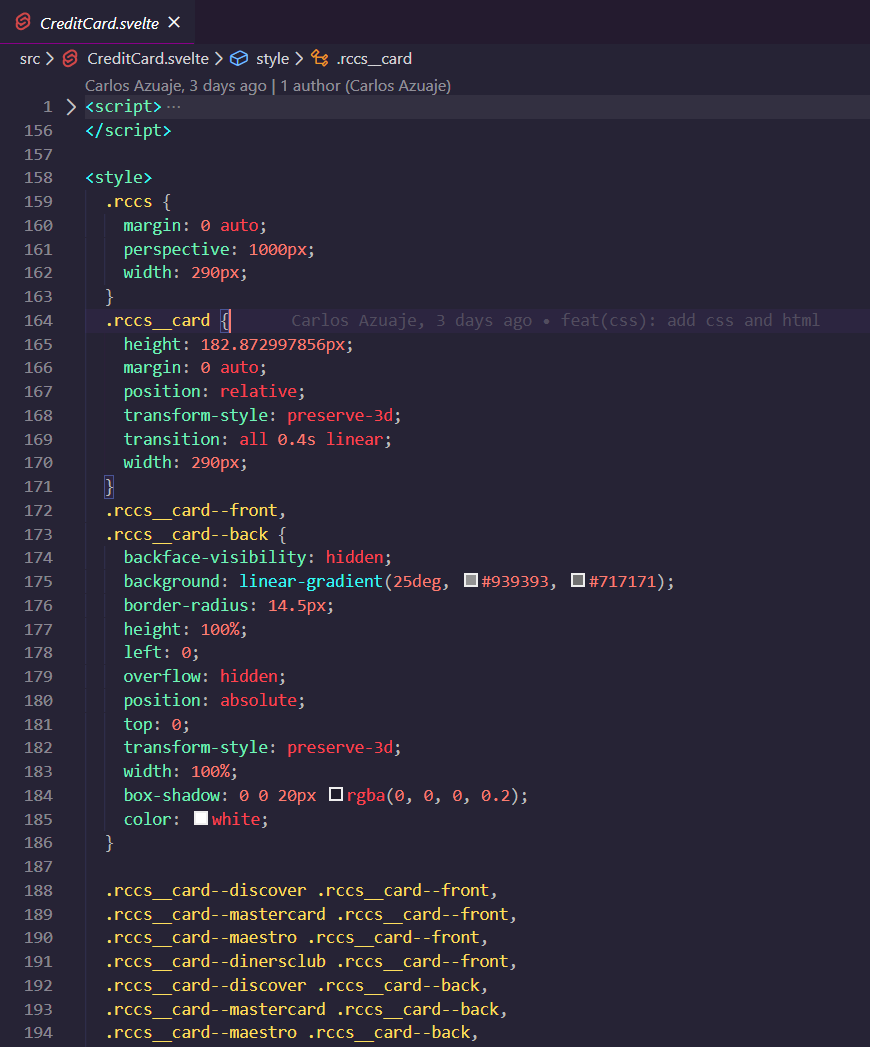Screen dimensions: 870x1047
Task: Place cursor on the opening style tag
Action: point(119,178)
